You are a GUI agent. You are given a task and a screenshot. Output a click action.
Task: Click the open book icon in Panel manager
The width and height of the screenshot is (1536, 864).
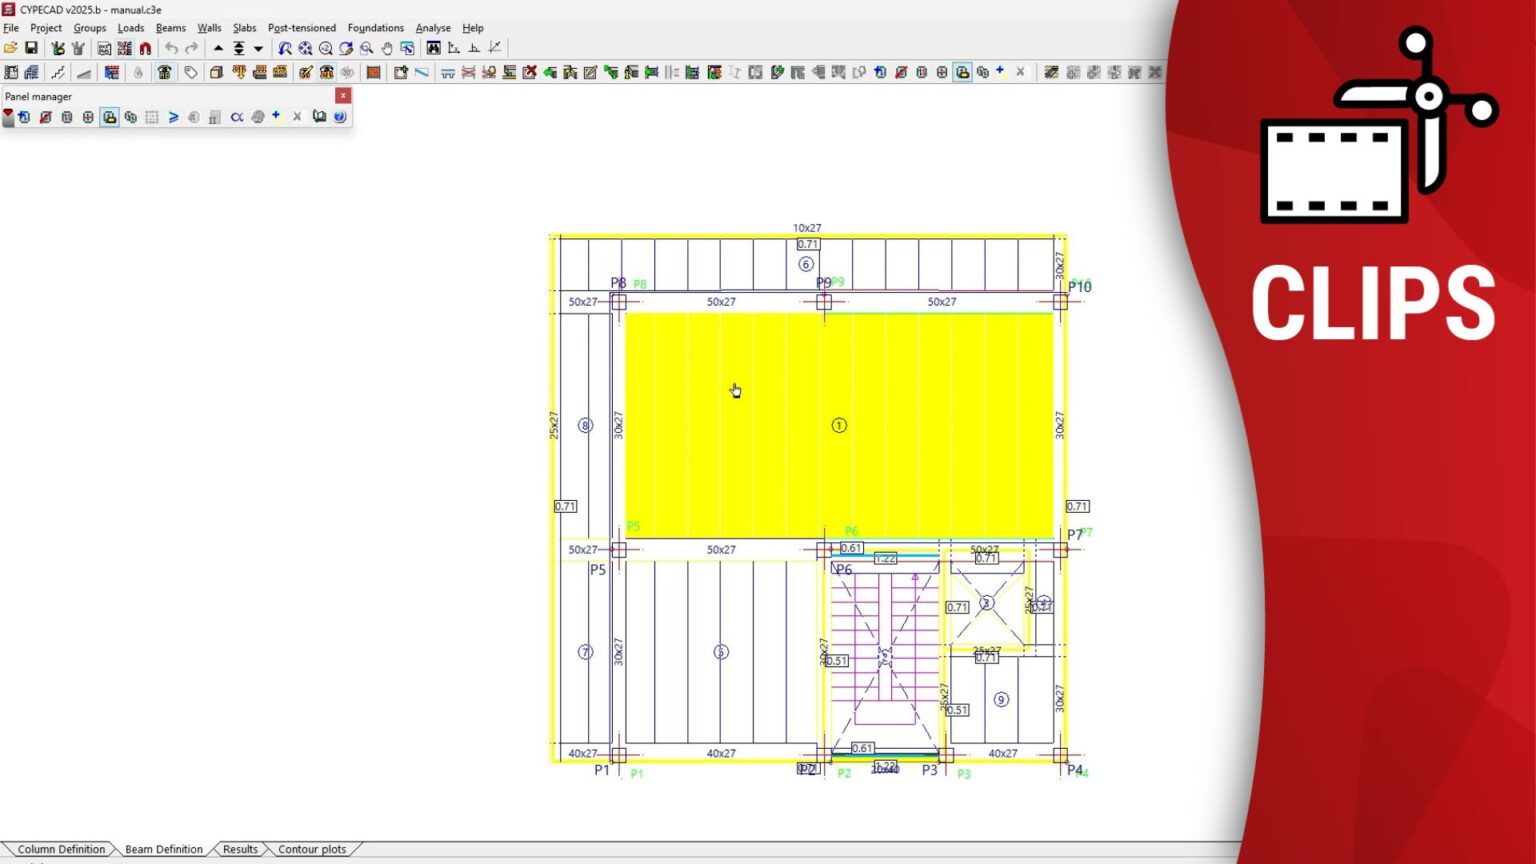coord(319,117)
